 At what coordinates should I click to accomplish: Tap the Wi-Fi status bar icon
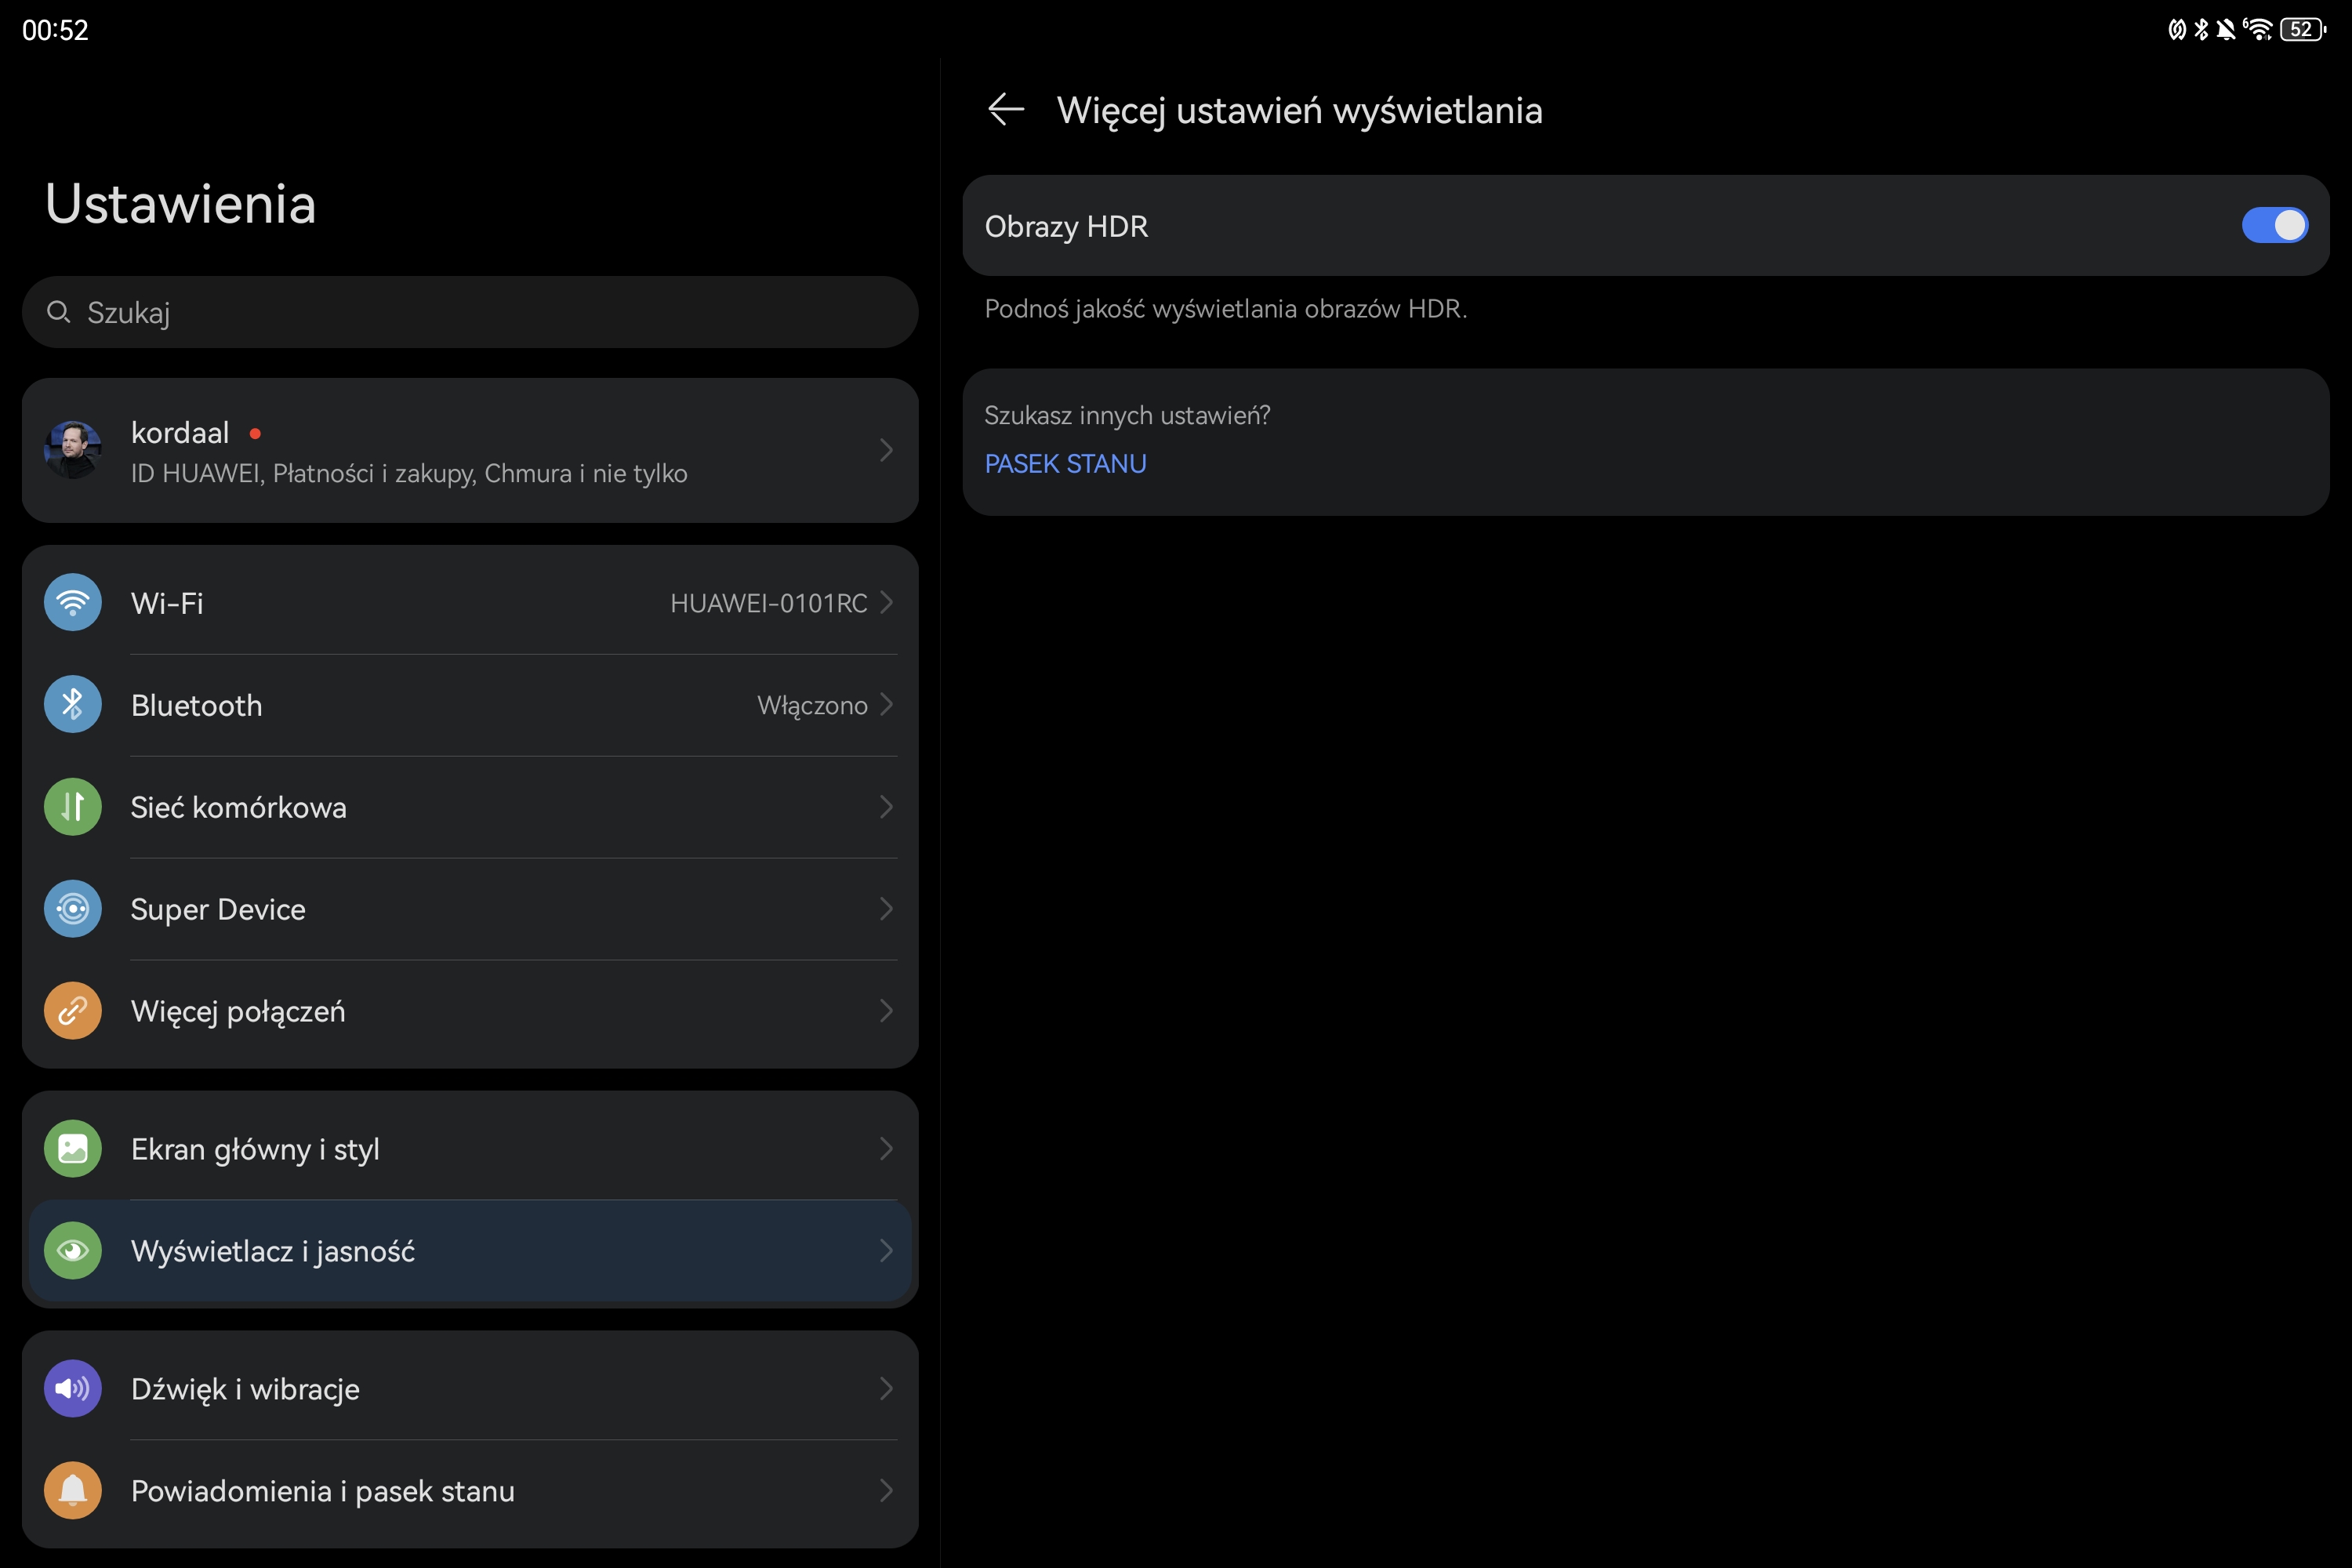tap(2258, 29)
